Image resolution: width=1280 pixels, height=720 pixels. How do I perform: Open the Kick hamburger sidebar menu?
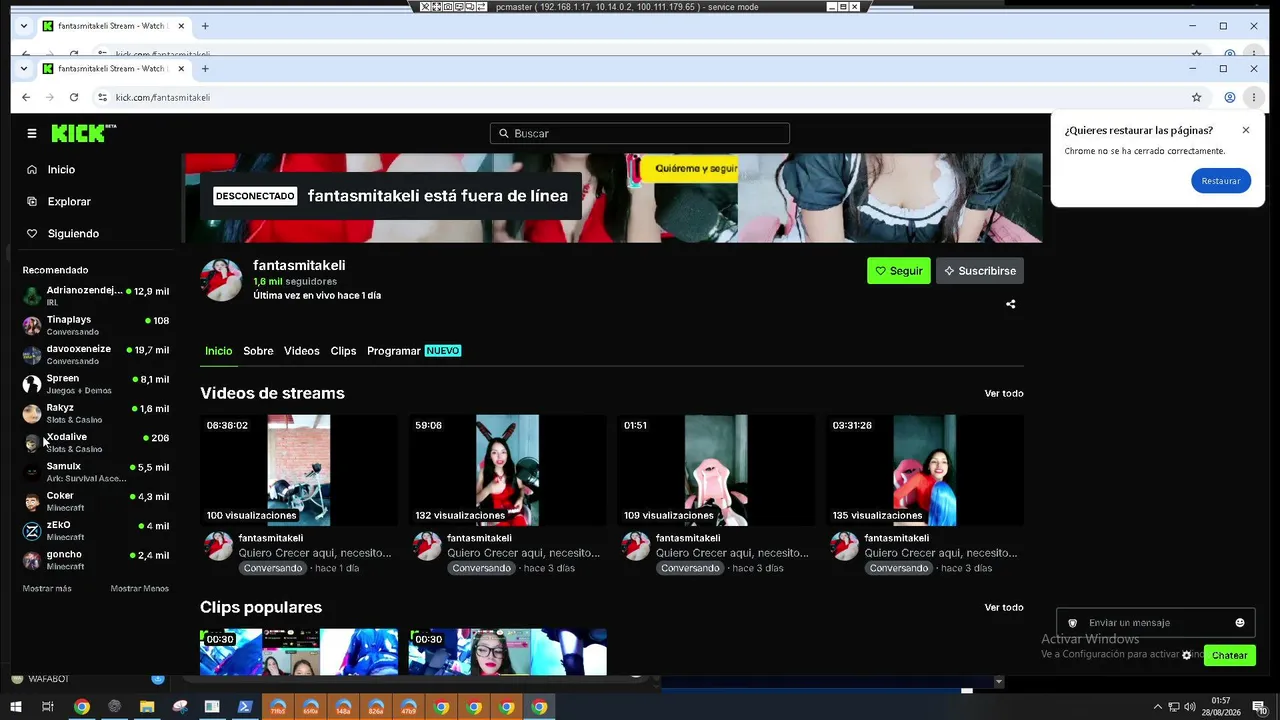point(32,133)
